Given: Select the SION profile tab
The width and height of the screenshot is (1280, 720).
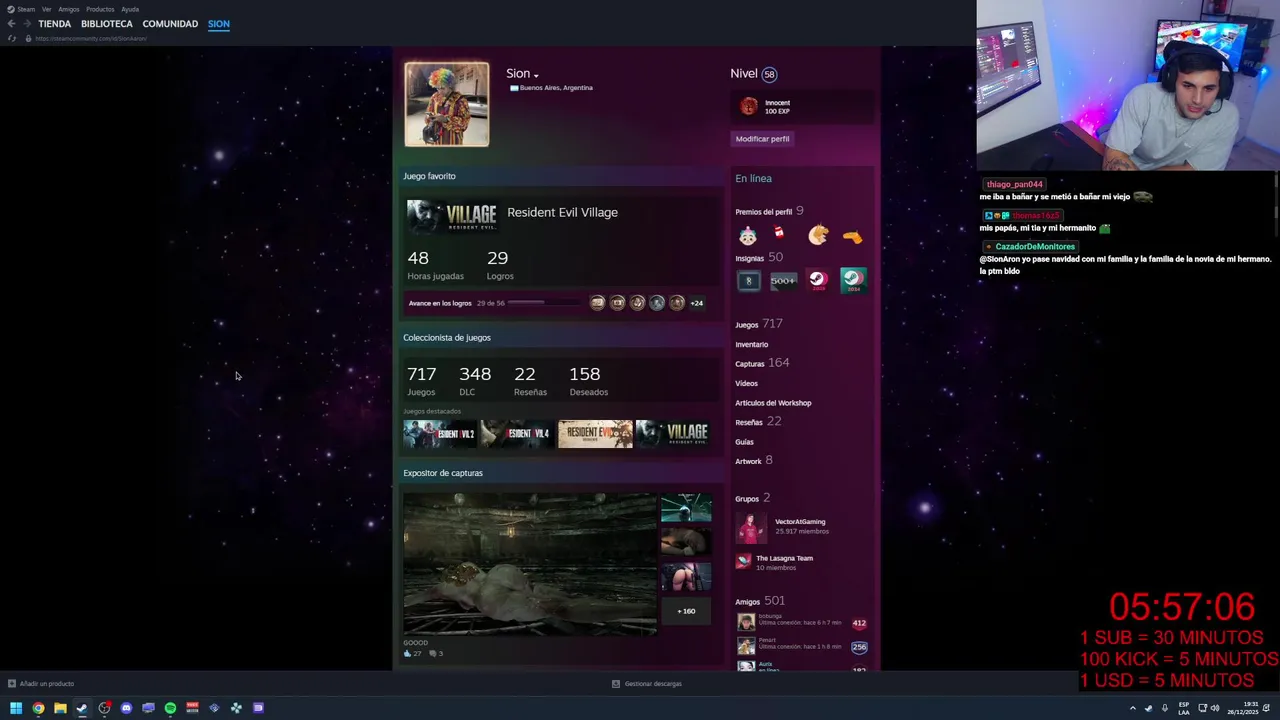Looking at the screenshot, I should pos(219,24).
